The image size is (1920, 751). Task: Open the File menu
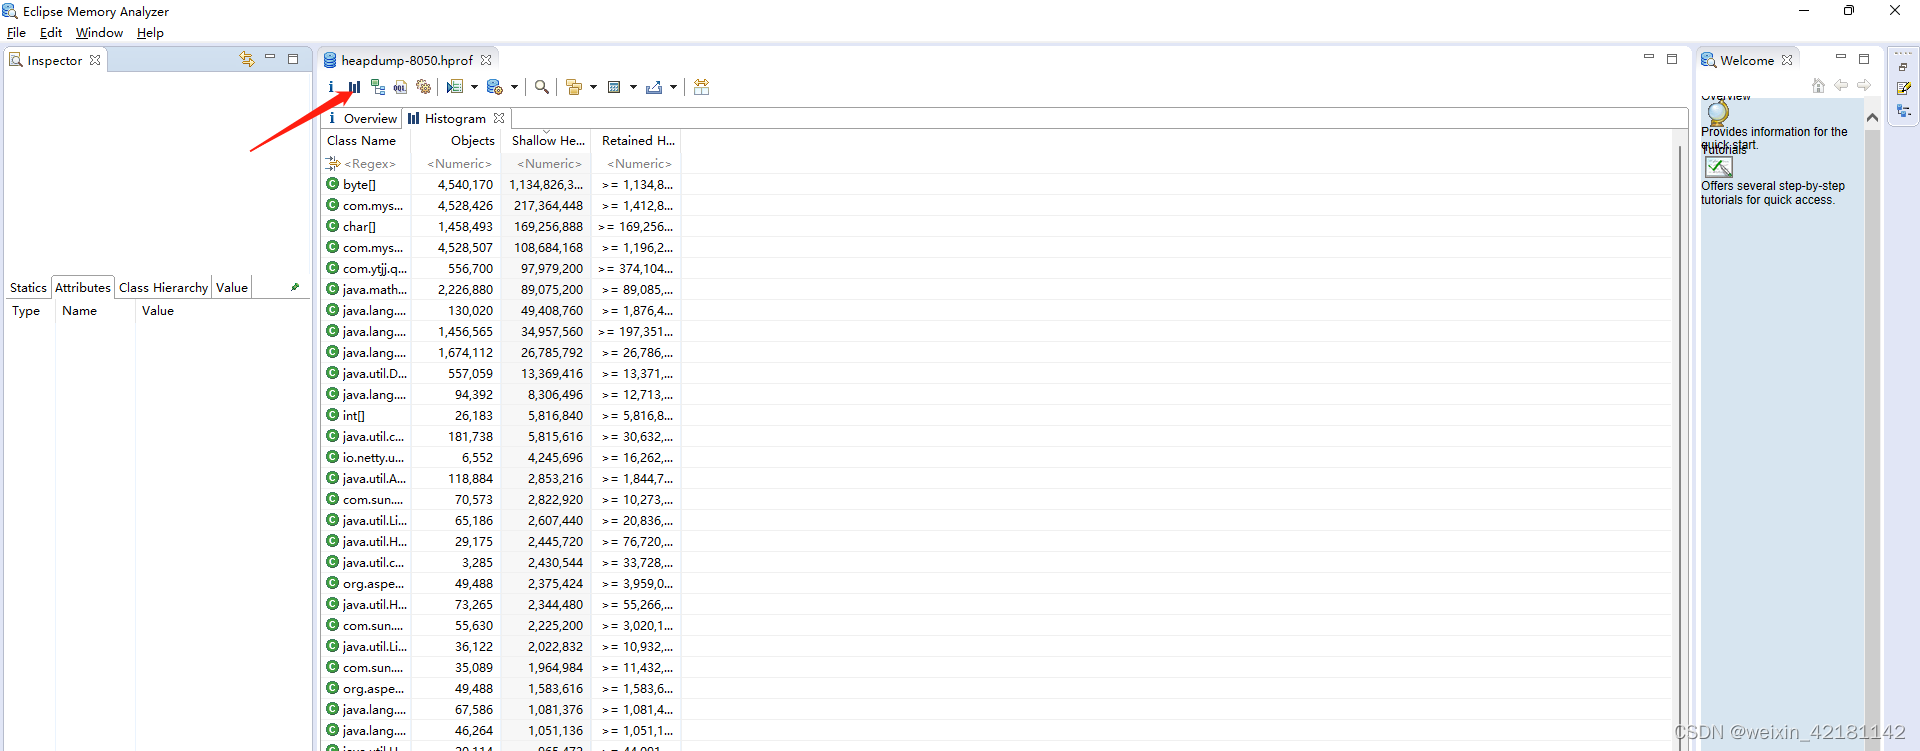point(16,33)
